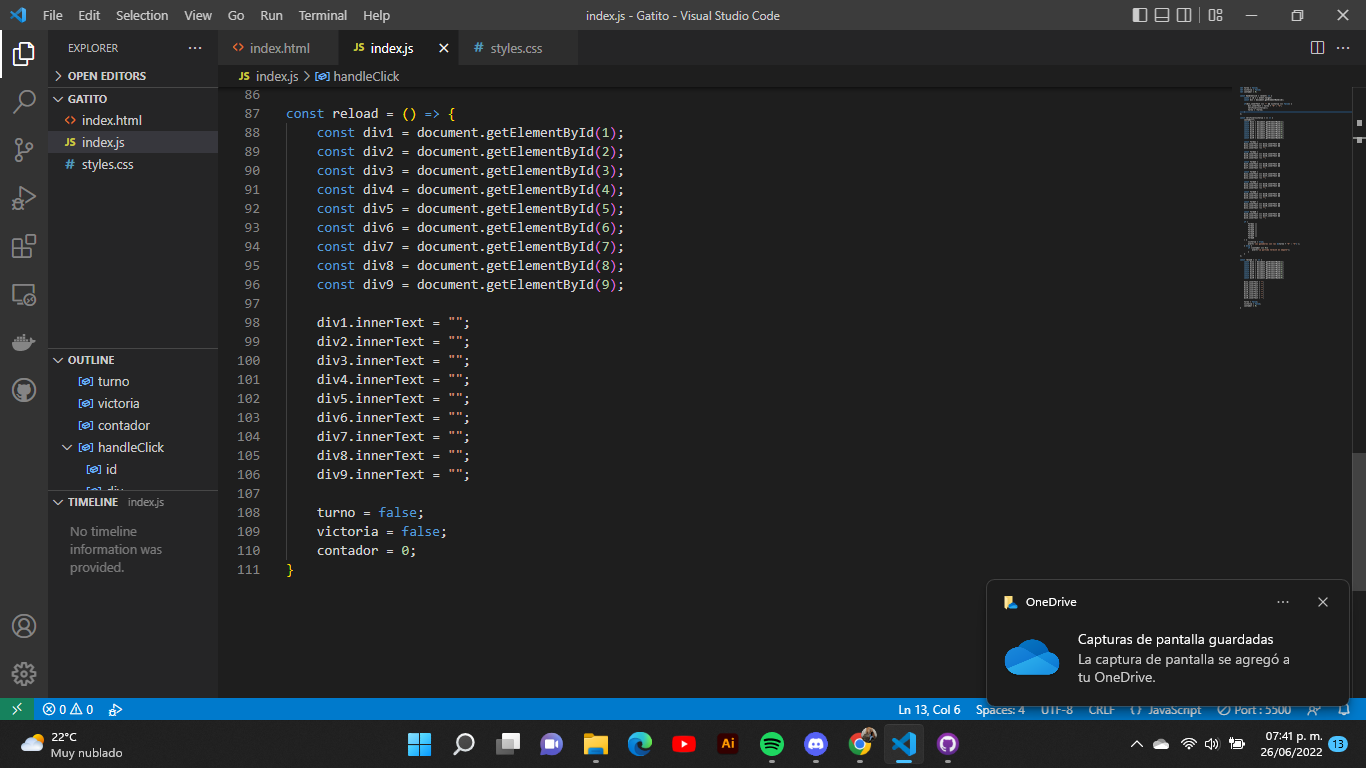Collapse the GATITO folder section
The height and width of the screenshot is (768, 1366).
(x=133, y=99)
